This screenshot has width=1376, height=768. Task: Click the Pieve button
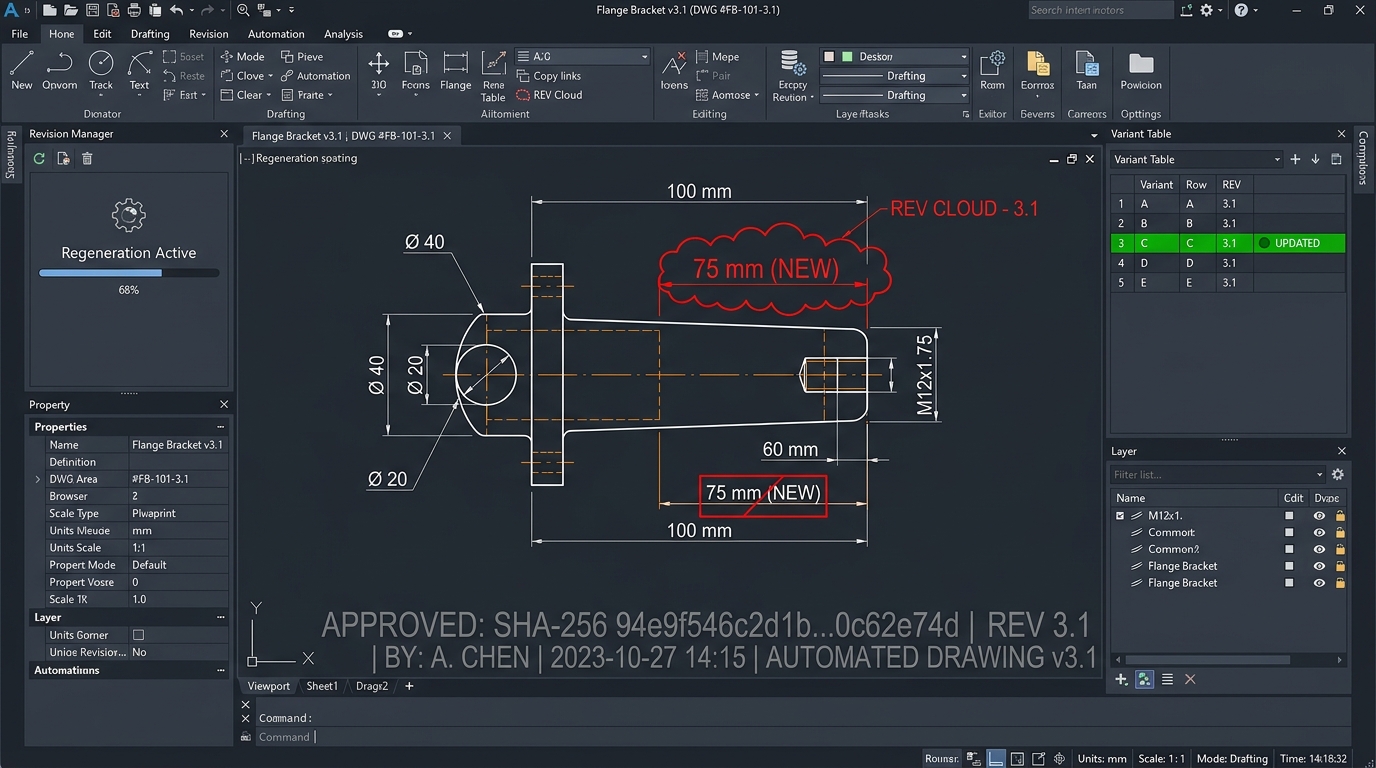pos(302,57)
